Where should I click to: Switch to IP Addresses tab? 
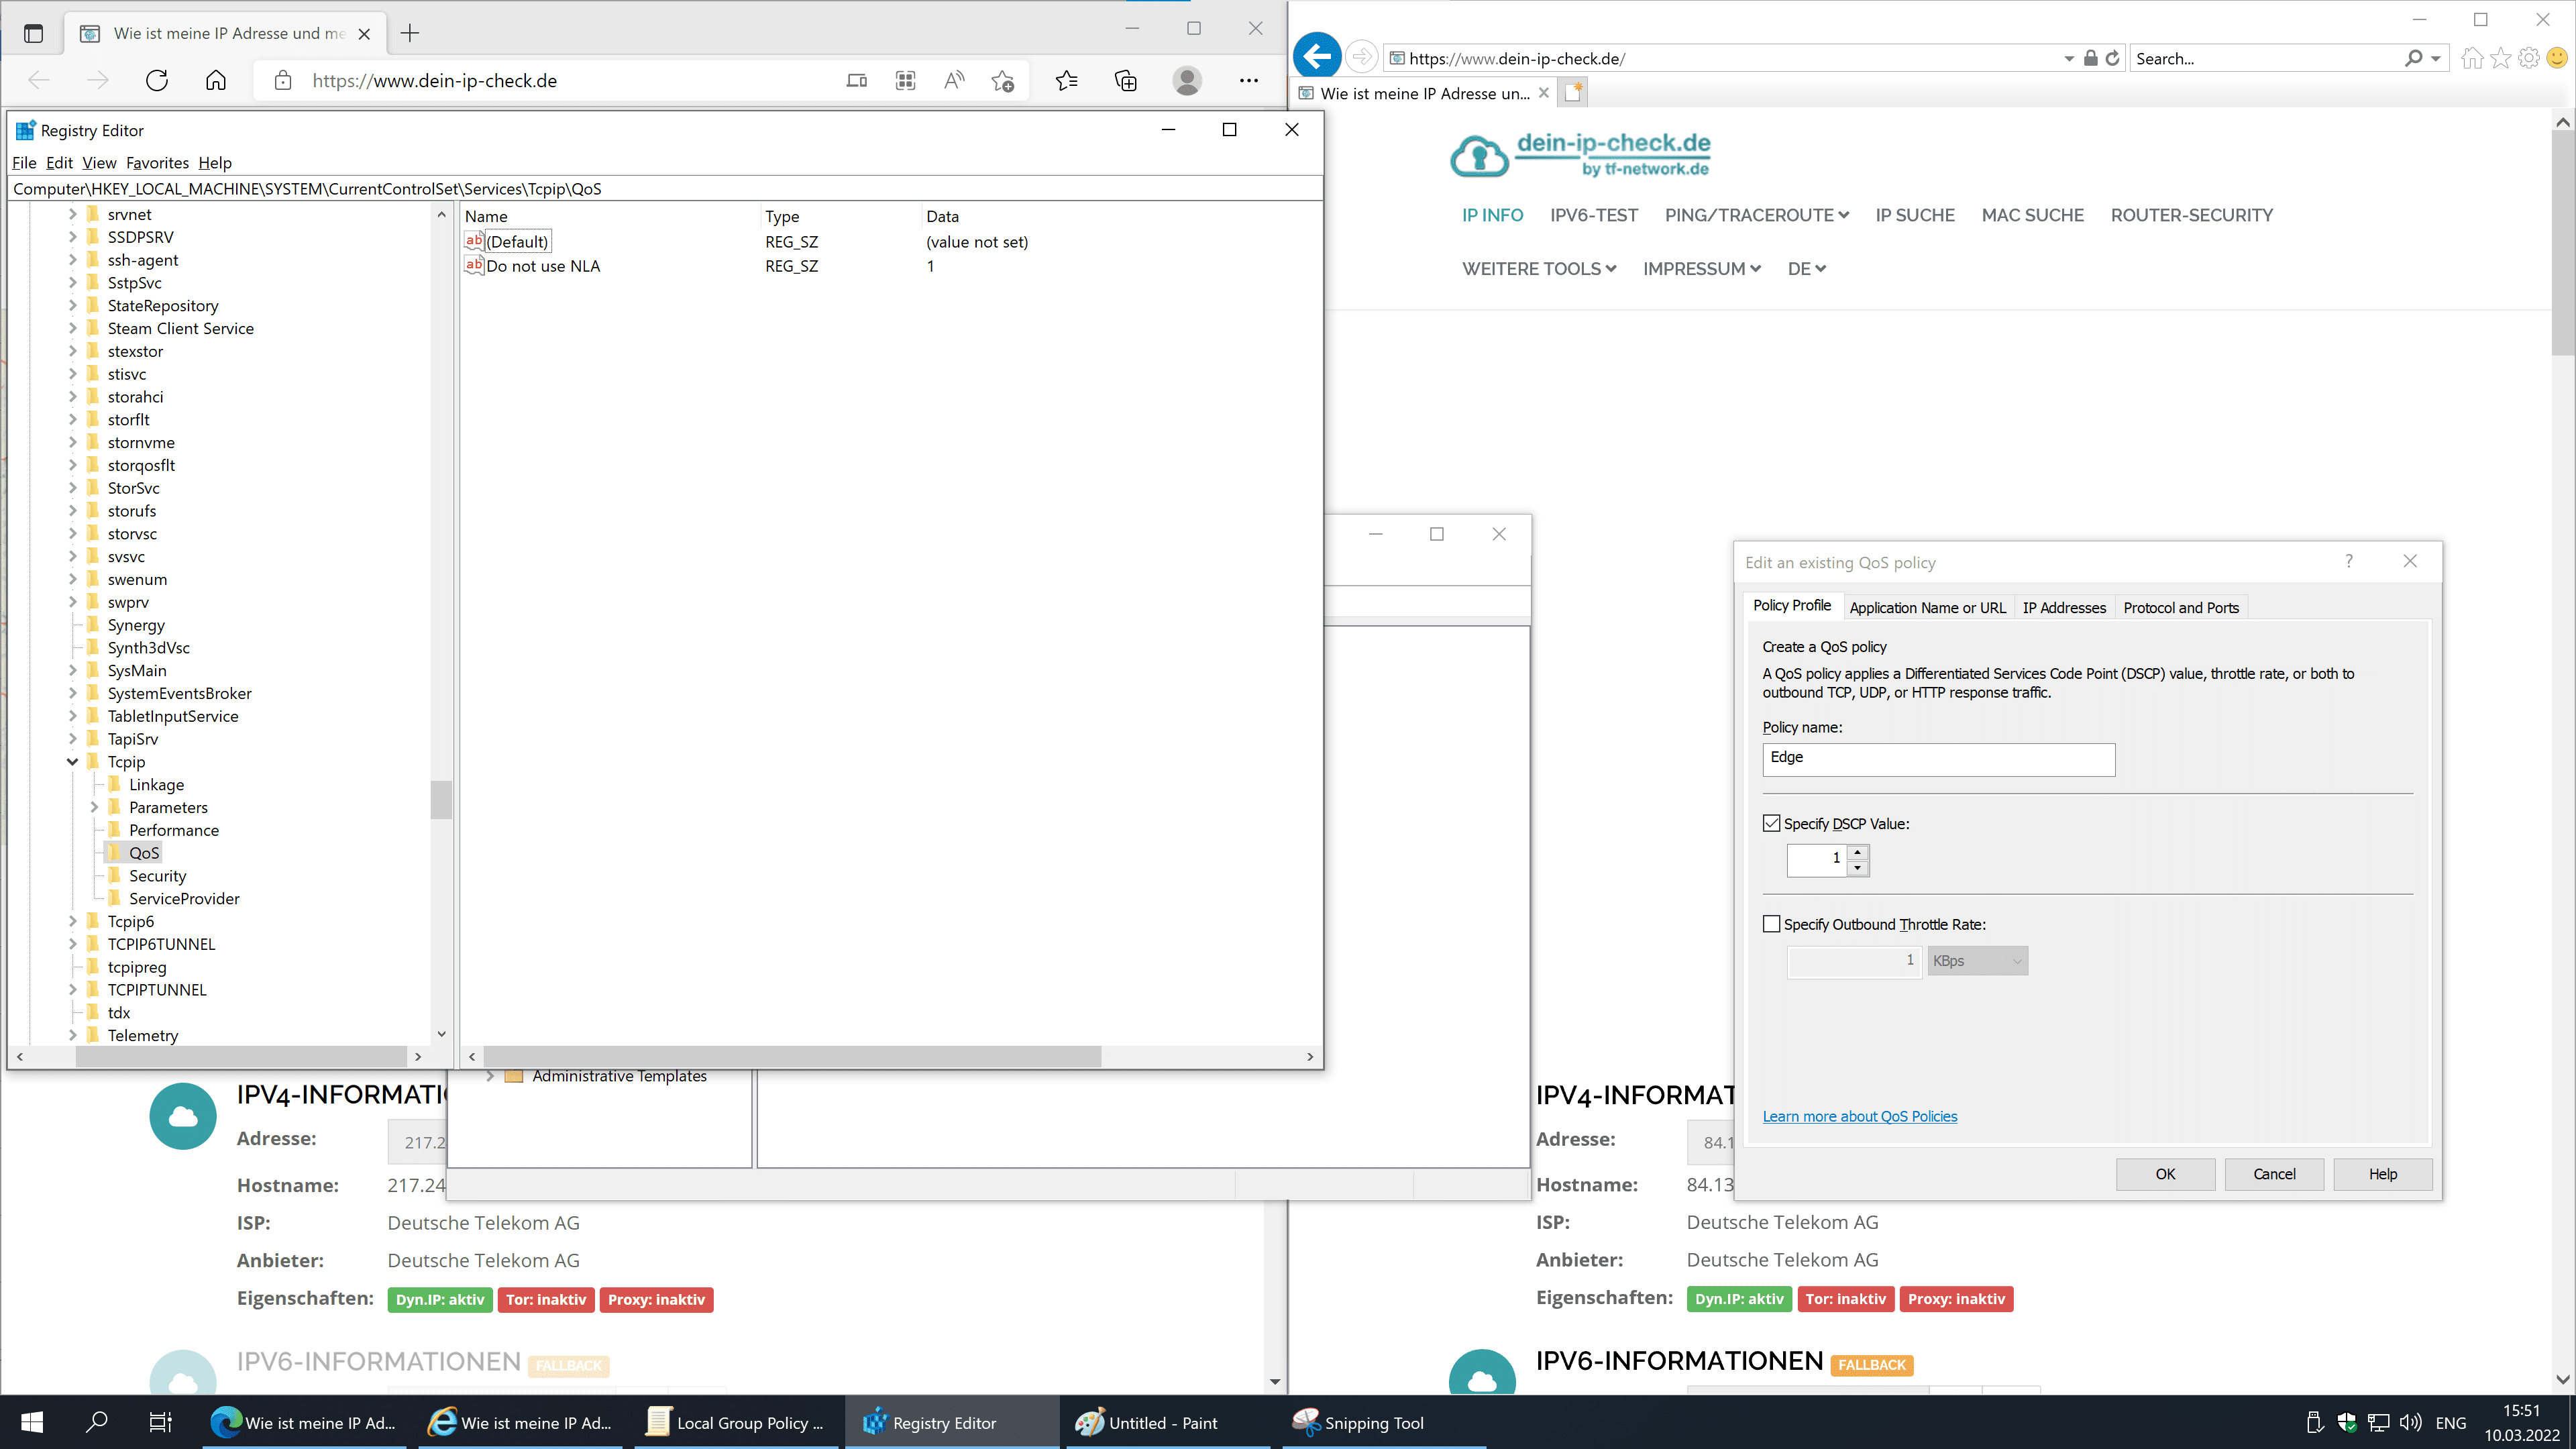(2064, 607)
